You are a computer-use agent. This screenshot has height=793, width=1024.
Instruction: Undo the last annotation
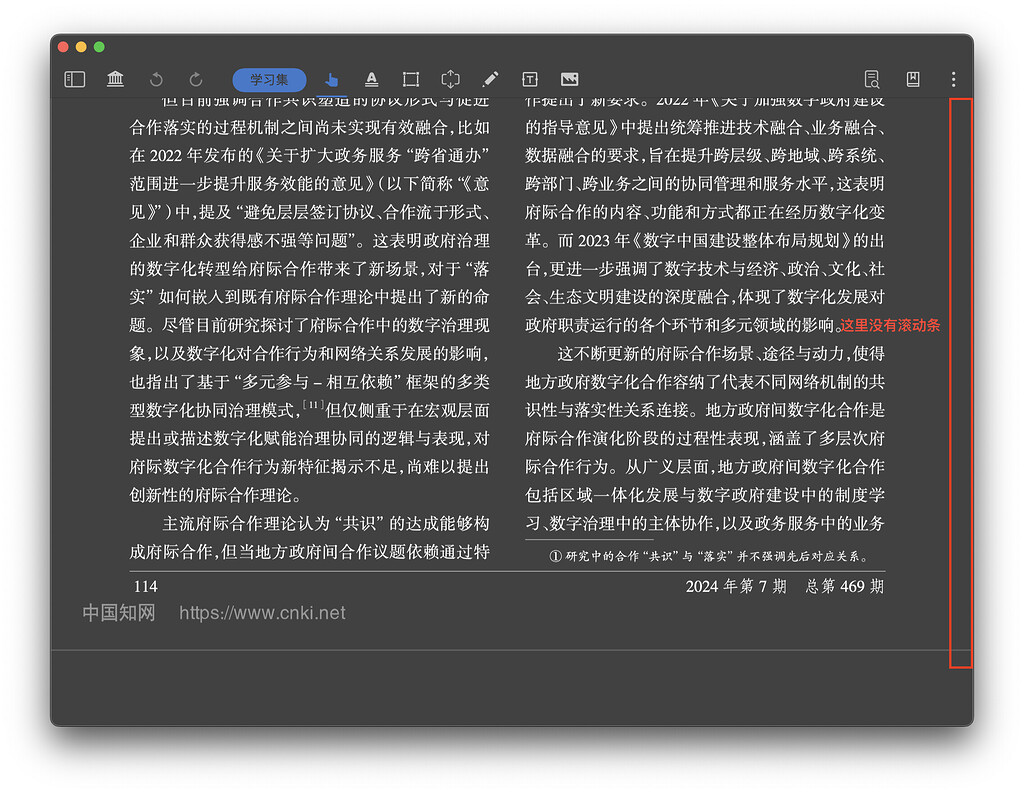[157, 79]
